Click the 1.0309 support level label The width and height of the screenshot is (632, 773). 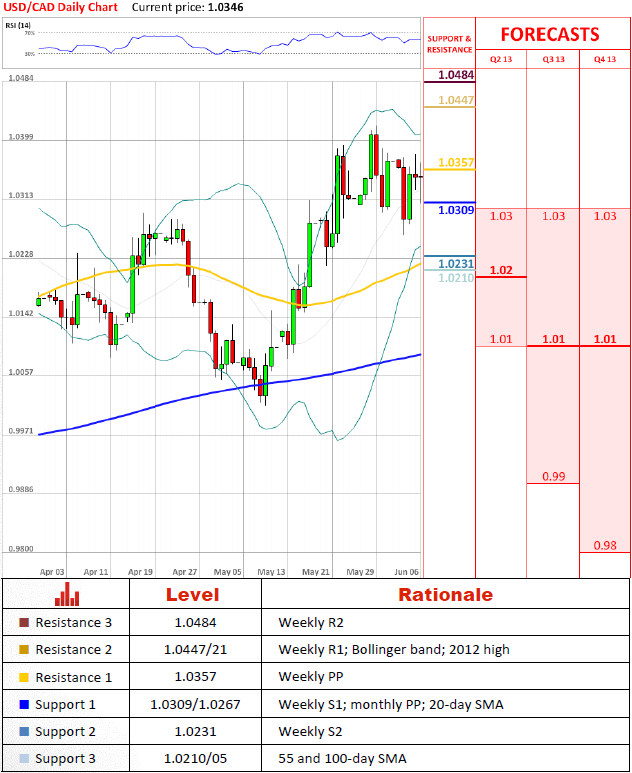pyautogui.click(x=456, y=210)
